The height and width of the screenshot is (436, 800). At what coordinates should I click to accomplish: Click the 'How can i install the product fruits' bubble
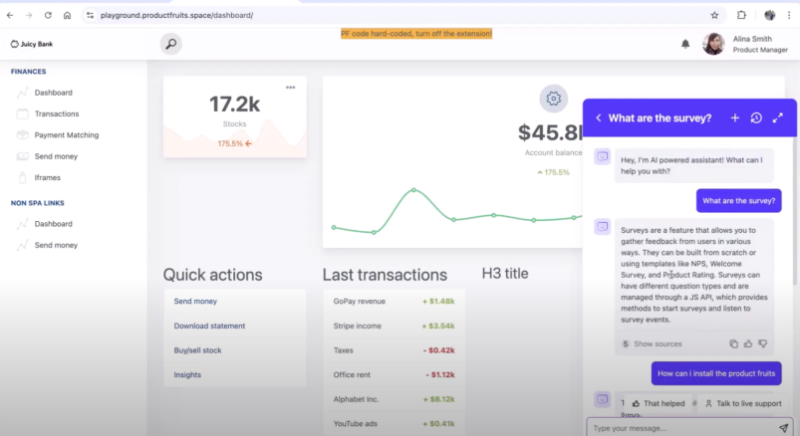point(716,373)
